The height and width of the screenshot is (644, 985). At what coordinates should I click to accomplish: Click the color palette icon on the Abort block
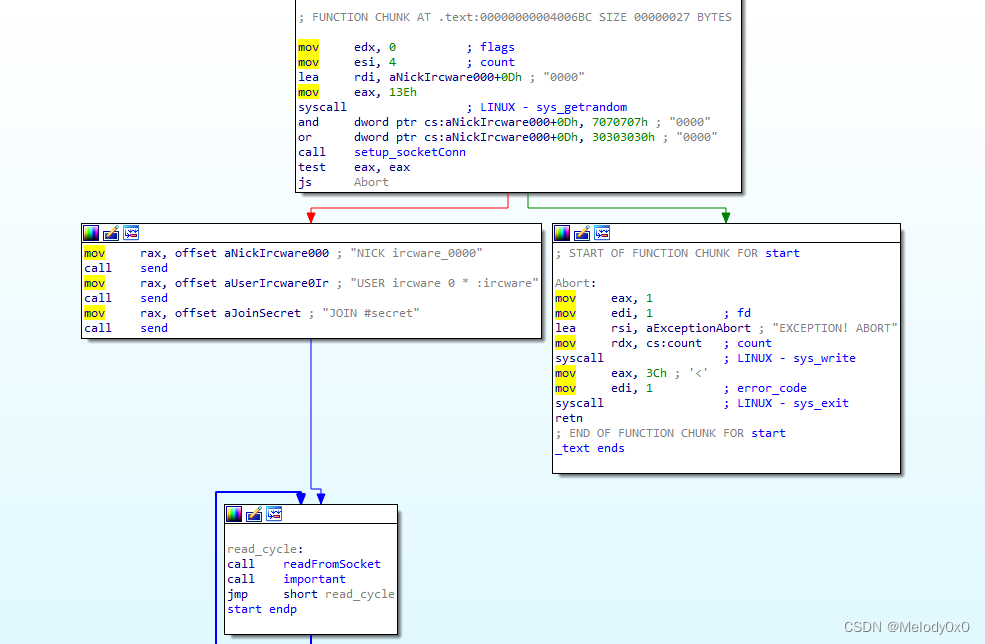pos(562,232)
